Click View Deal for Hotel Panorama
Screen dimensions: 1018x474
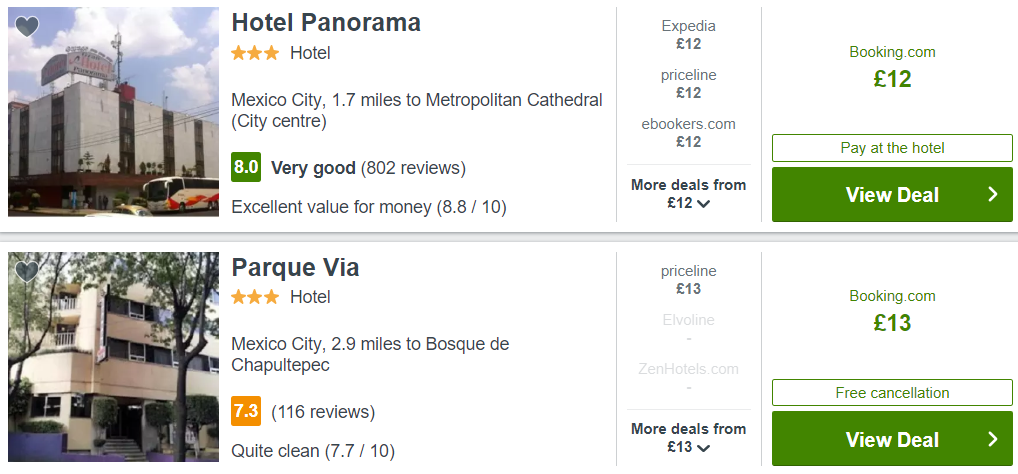(892, 194)
